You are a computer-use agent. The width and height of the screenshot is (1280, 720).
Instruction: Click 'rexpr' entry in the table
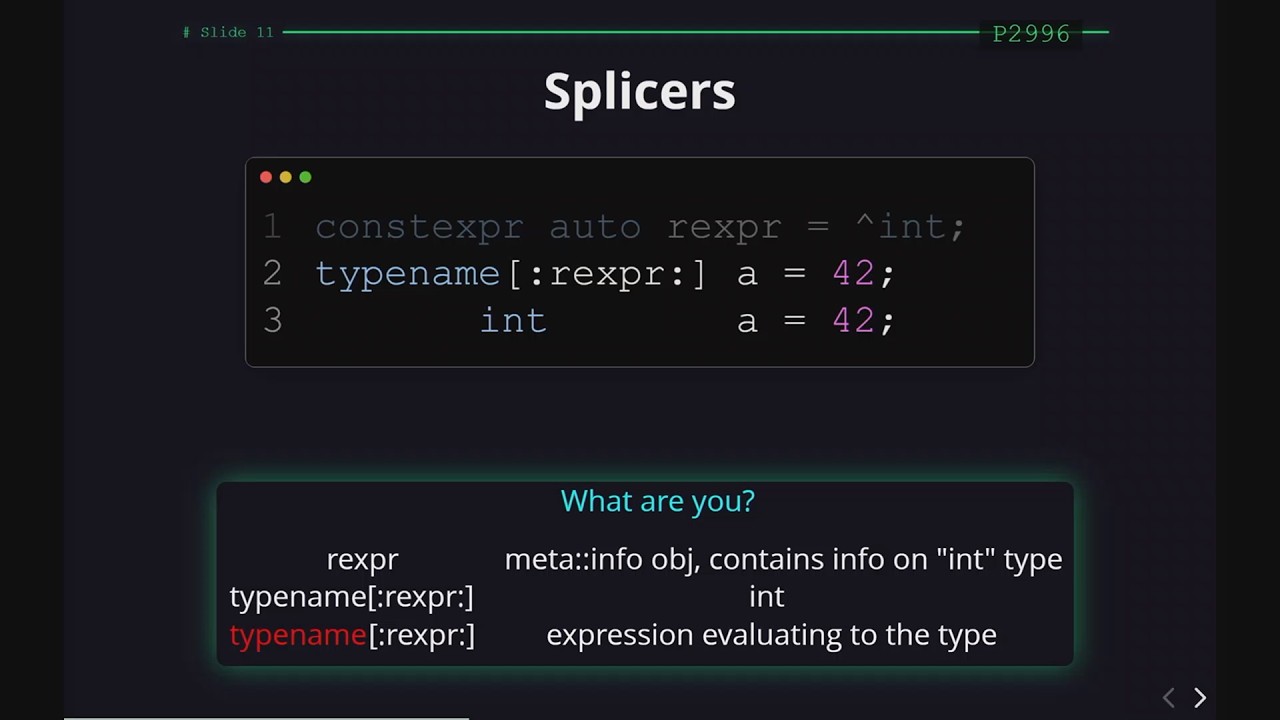(x=362, y=560)
